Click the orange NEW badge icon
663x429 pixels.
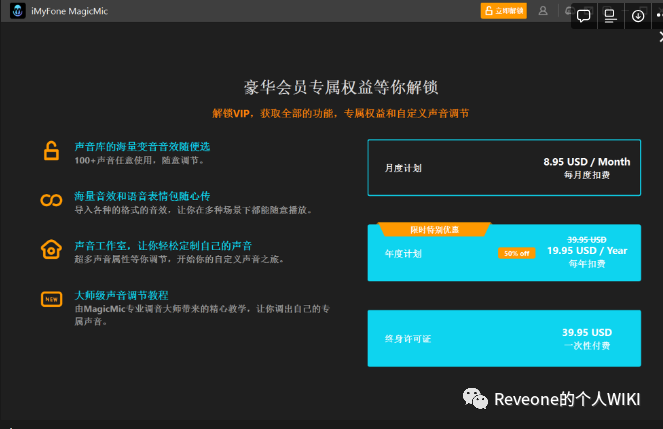pyautogui.click(x=51, y=299)
